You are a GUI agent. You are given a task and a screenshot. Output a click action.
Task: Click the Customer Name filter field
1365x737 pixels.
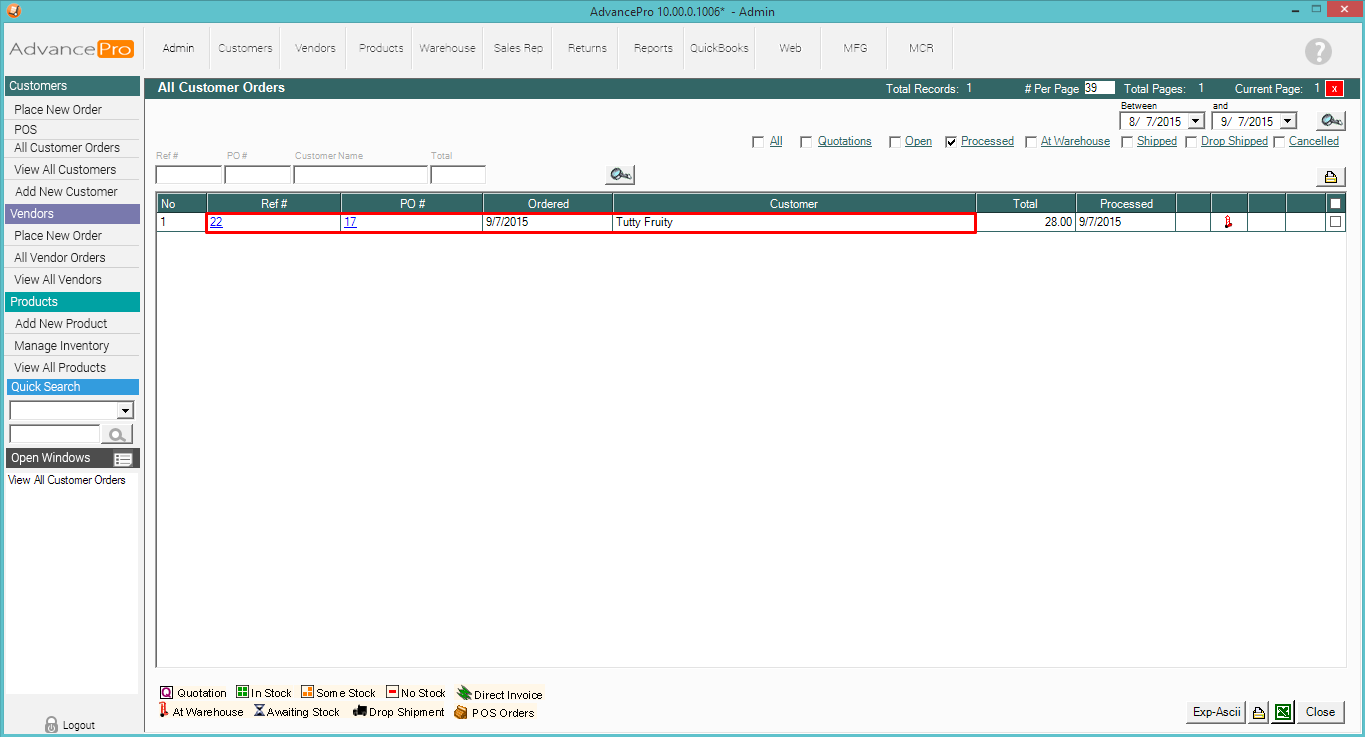[360, 175]
